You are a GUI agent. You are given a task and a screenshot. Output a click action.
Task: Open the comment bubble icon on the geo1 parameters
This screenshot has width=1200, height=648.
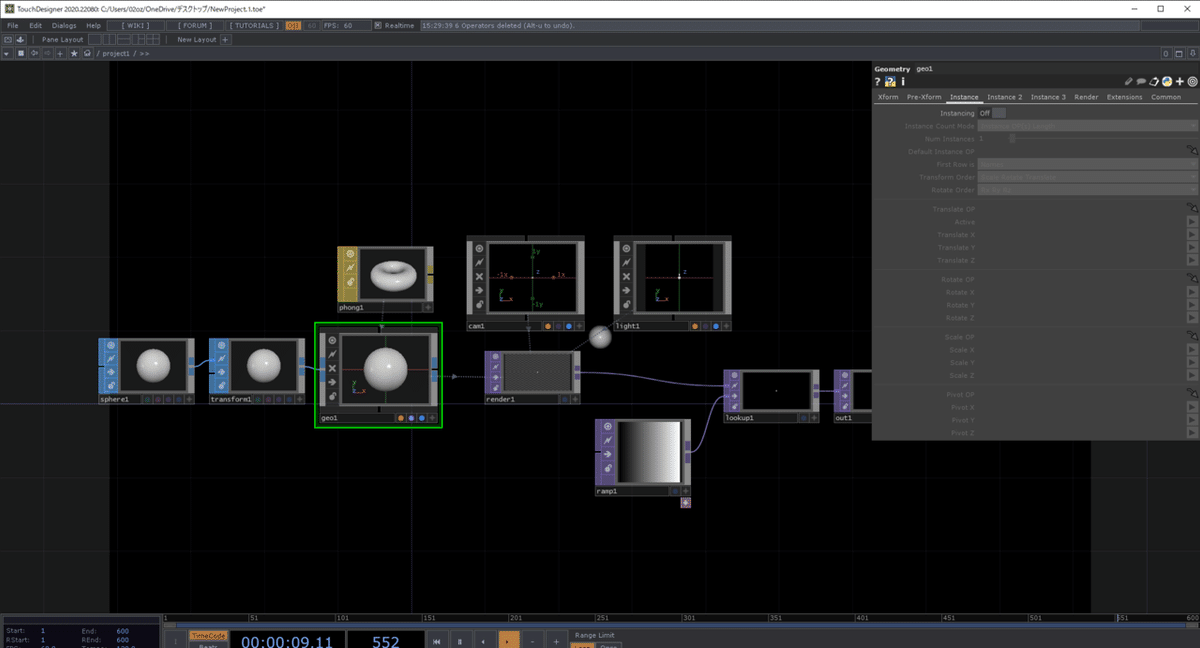1141,81
